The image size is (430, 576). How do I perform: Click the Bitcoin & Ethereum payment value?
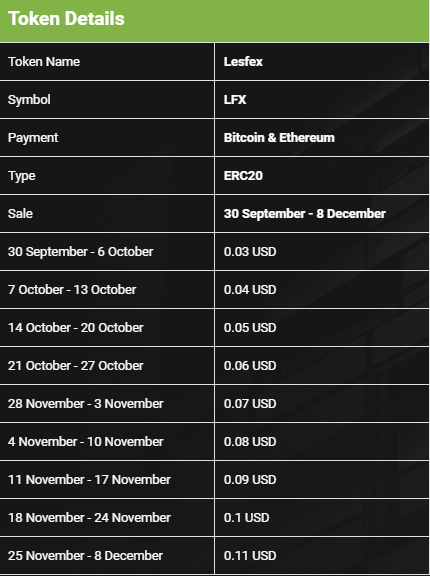[x=279, y=138]
